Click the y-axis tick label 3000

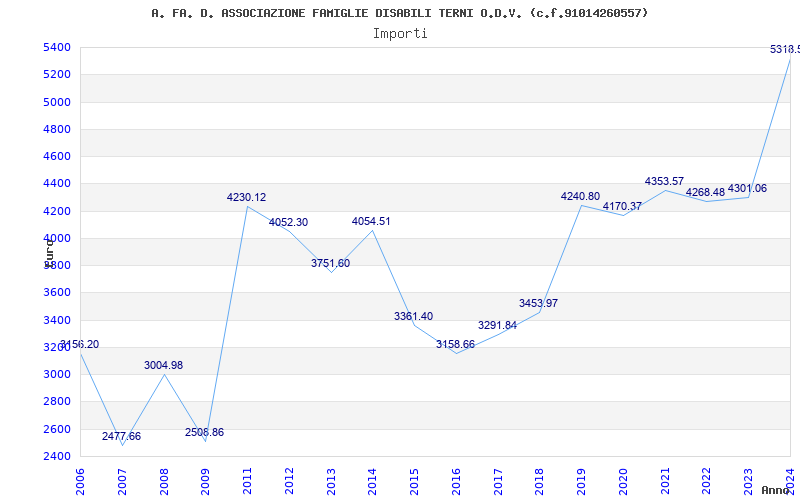click(x=57, y=374)
